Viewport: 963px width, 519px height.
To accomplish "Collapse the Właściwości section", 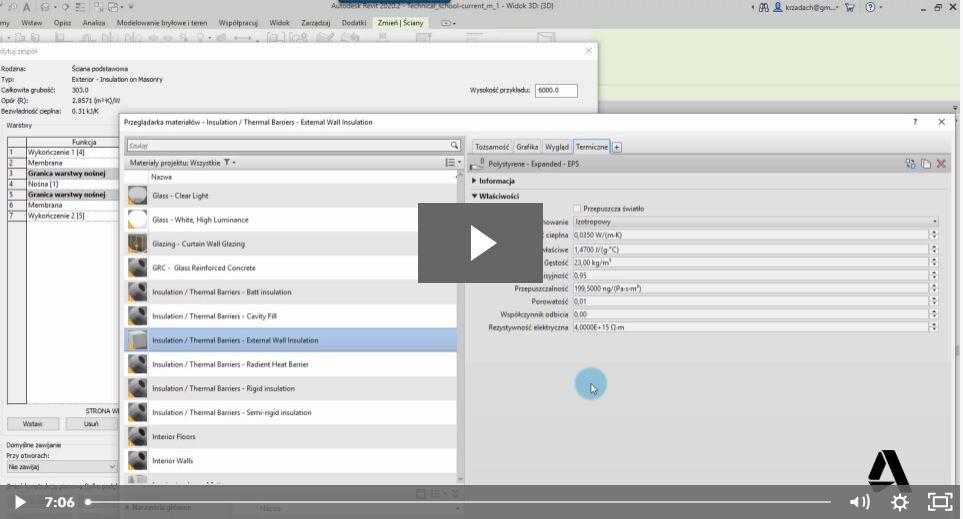I will click(x=496, y=196).
